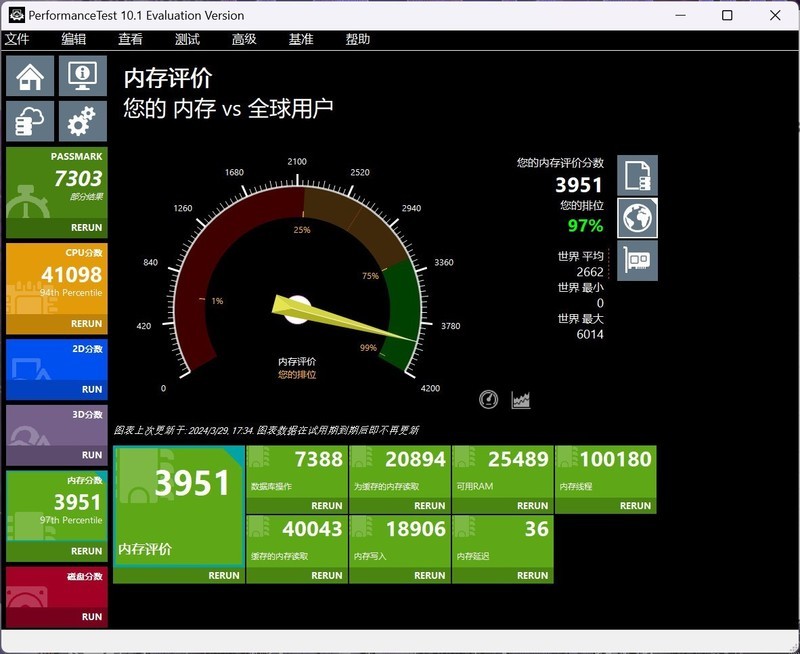Export results using the report document icon

click(x=636, y=173)
